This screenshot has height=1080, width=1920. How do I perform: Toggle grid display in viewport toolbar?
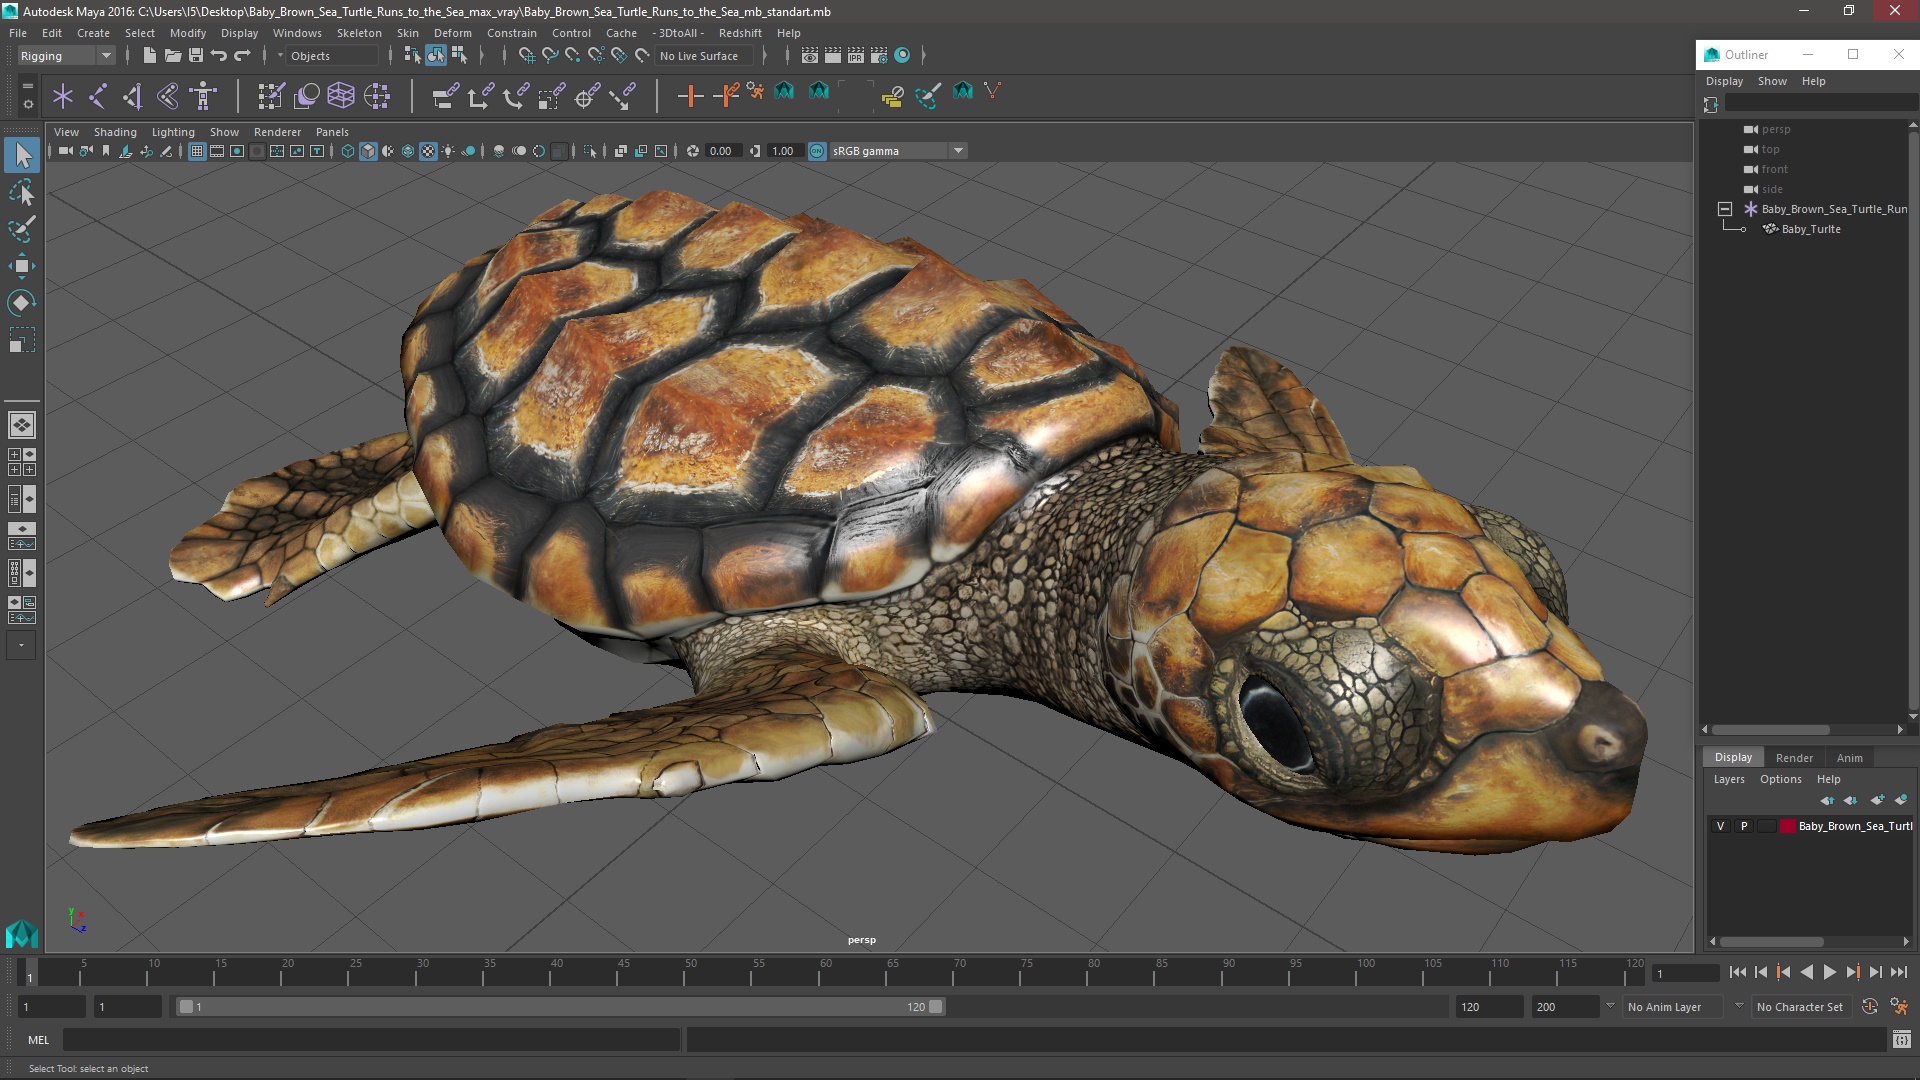197,151
